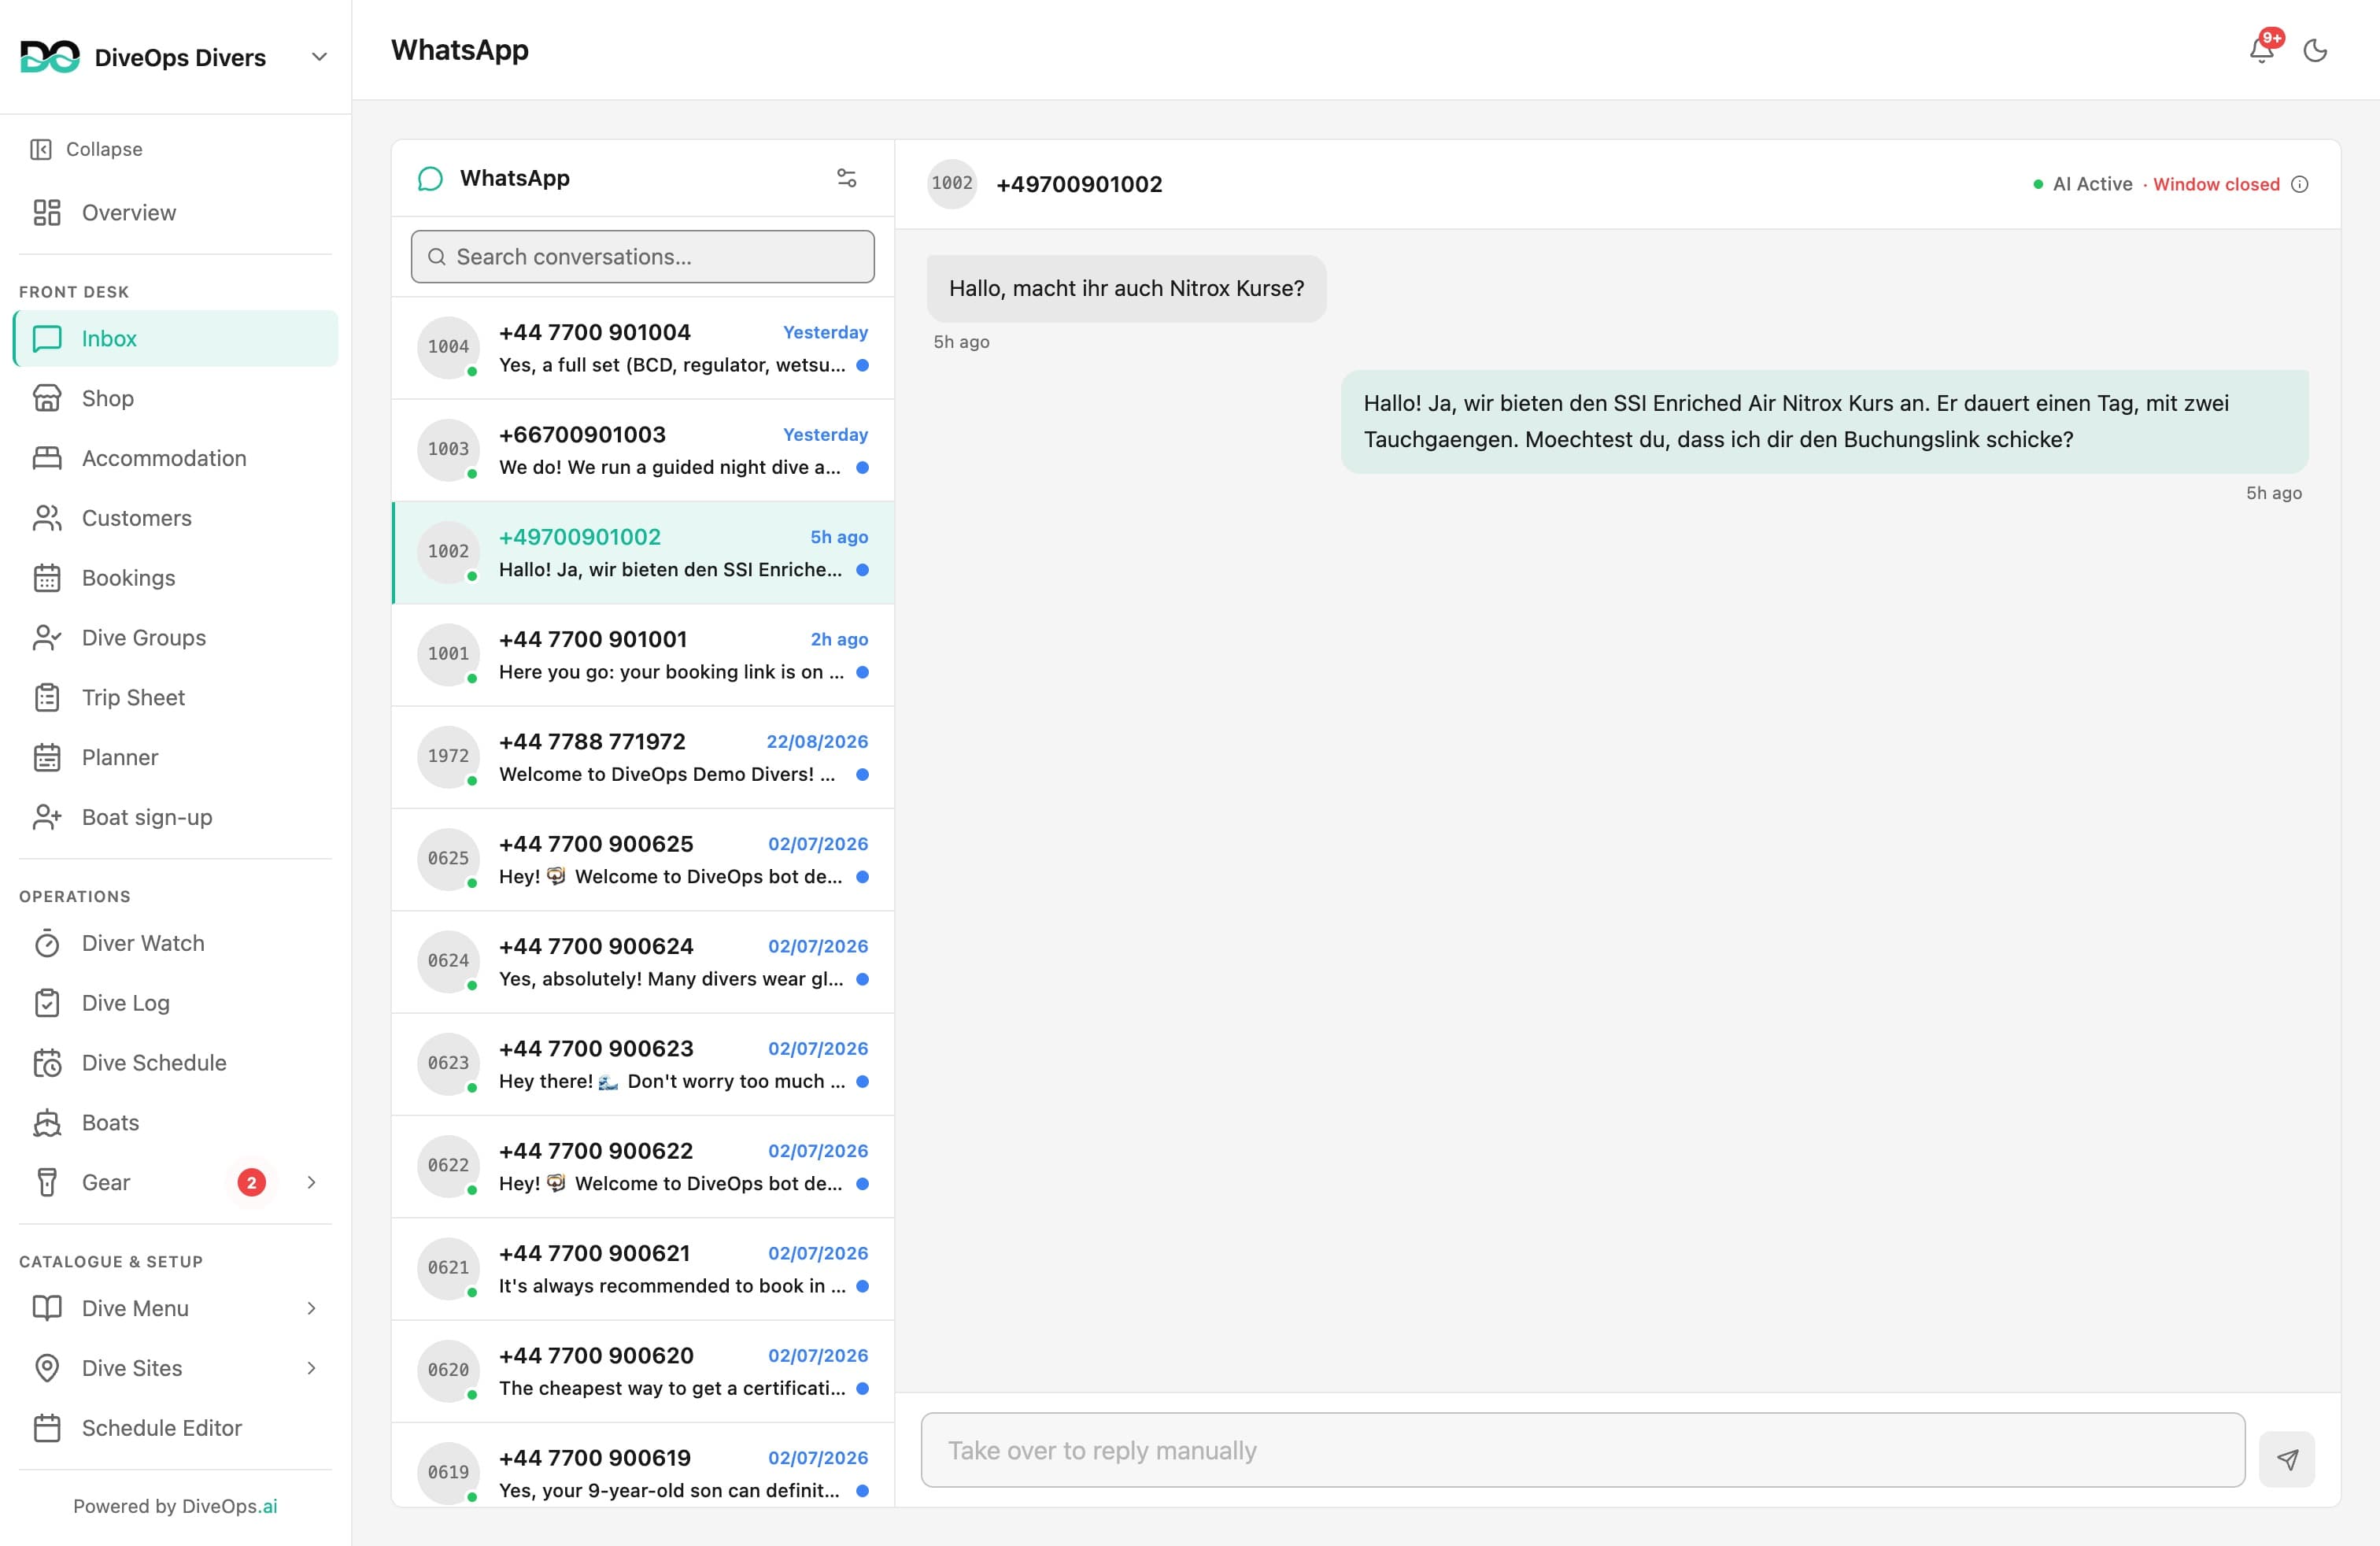Click the Dive Schedule icon
Viewport: 2380px width, 1546px height.
(x=47, y=1063)
